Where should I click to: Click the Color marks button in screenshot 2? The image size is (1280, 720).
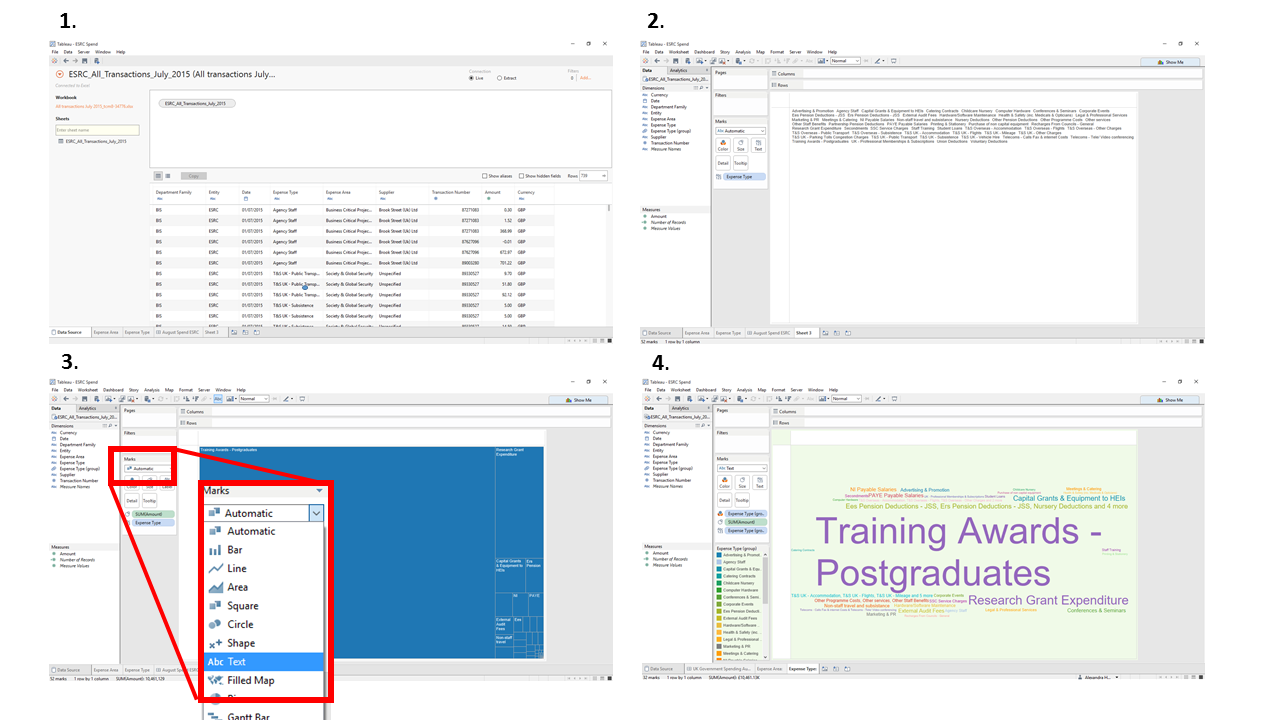[723, 146]
